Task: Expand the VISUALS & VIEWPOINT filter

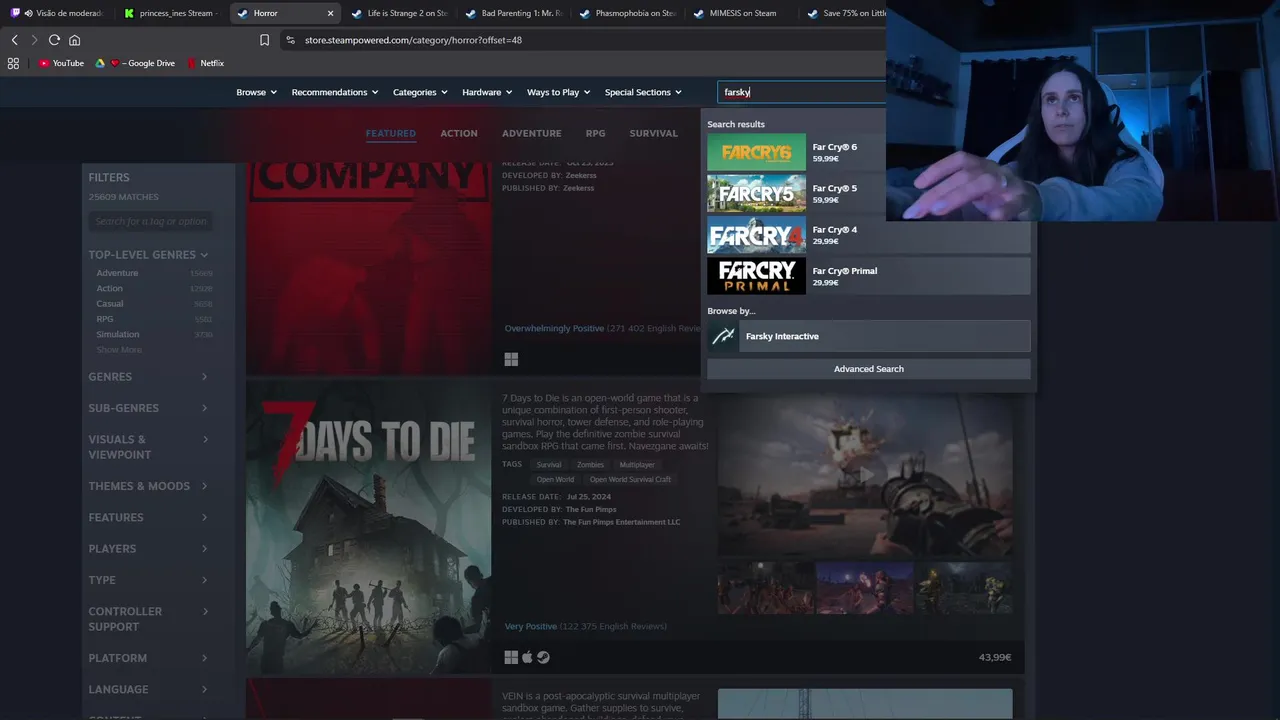Action: (x=148, y=447)
